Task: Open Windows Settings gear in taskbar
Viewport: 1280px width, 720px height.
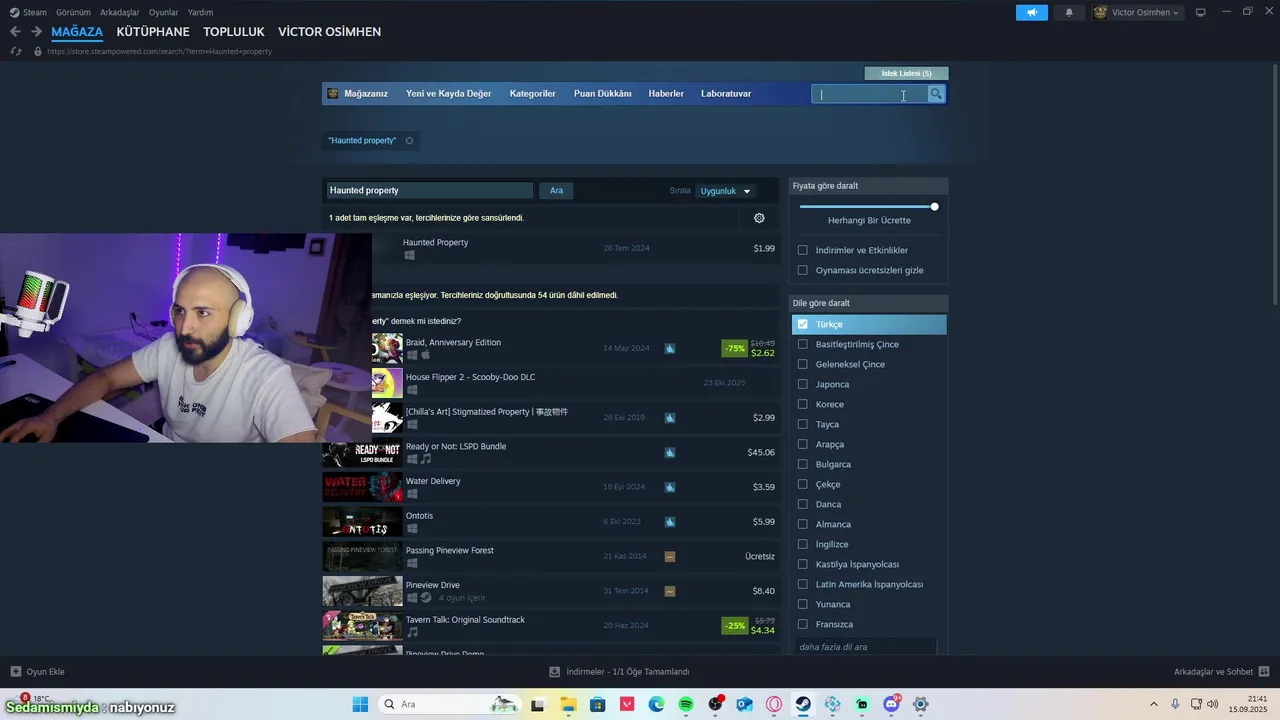Action: [921, 704]
